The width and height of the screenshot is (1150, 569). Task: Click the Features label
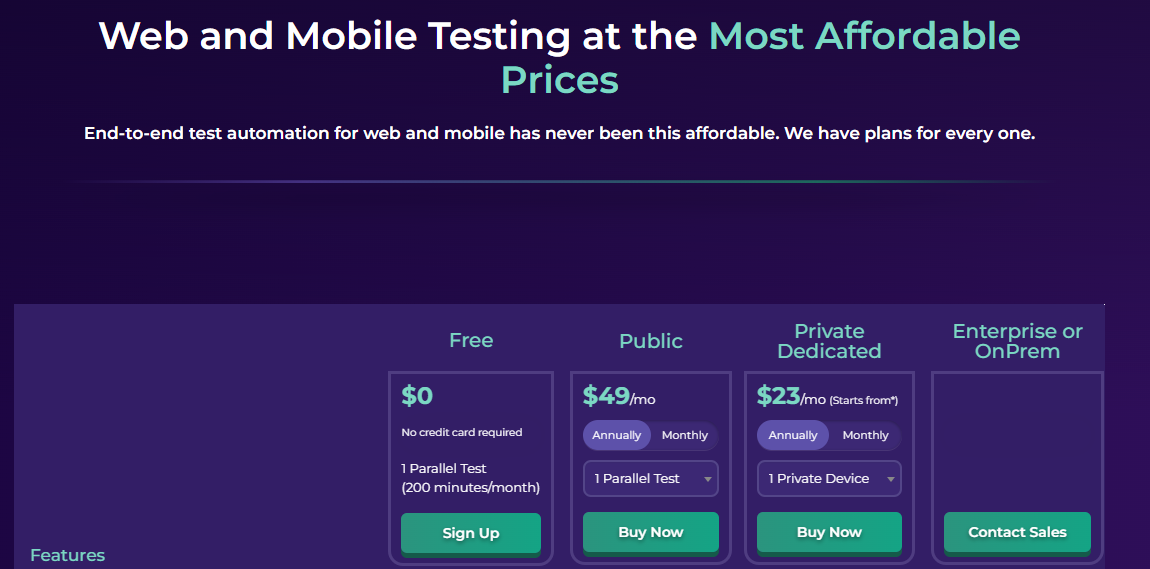click(67, 555)
